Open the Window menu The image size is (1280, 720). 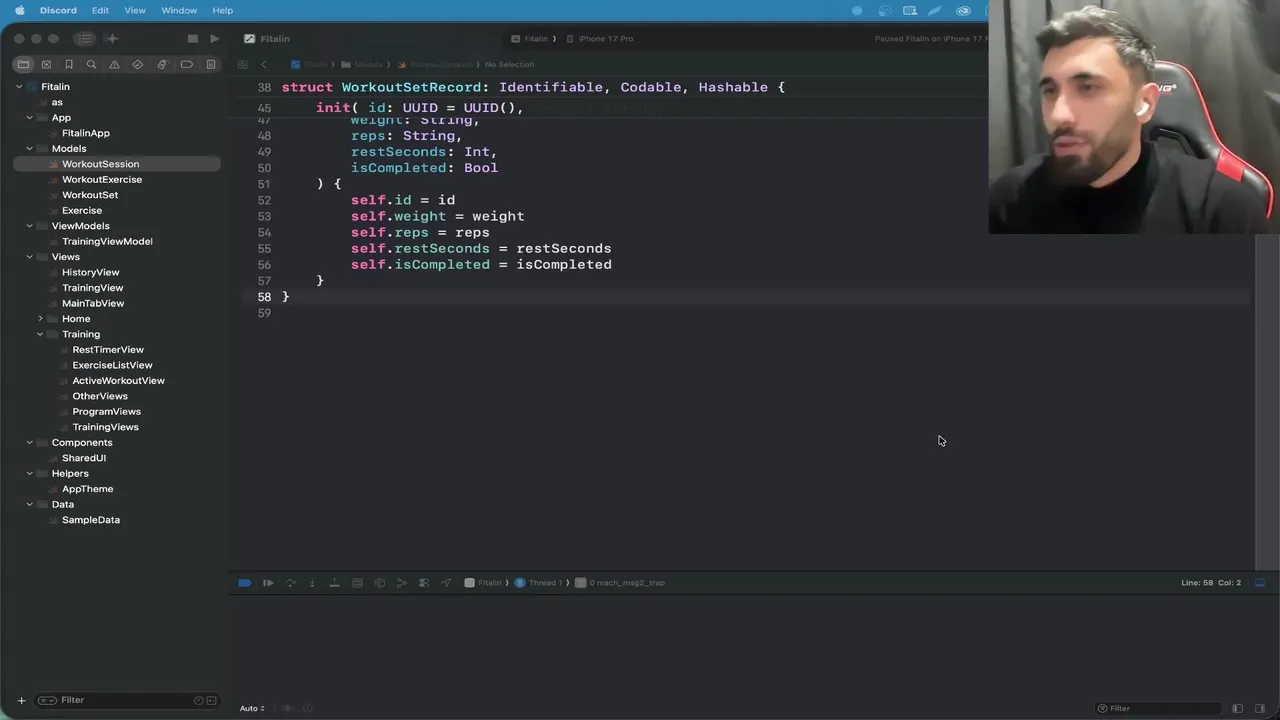179,10
